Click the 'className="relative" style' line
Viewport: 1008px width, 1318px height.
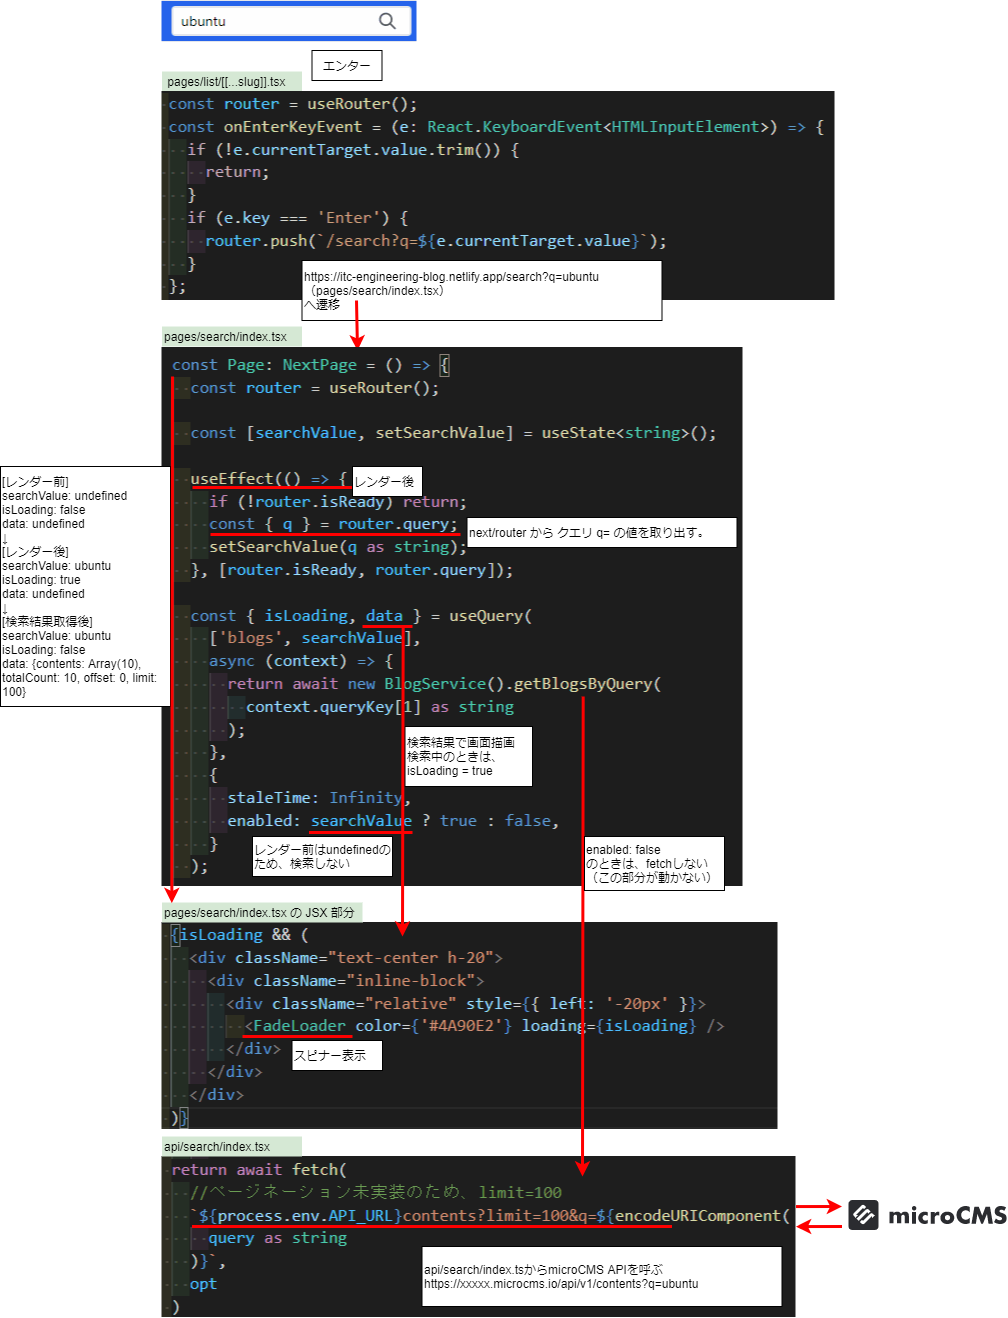tap(466, 1004)
